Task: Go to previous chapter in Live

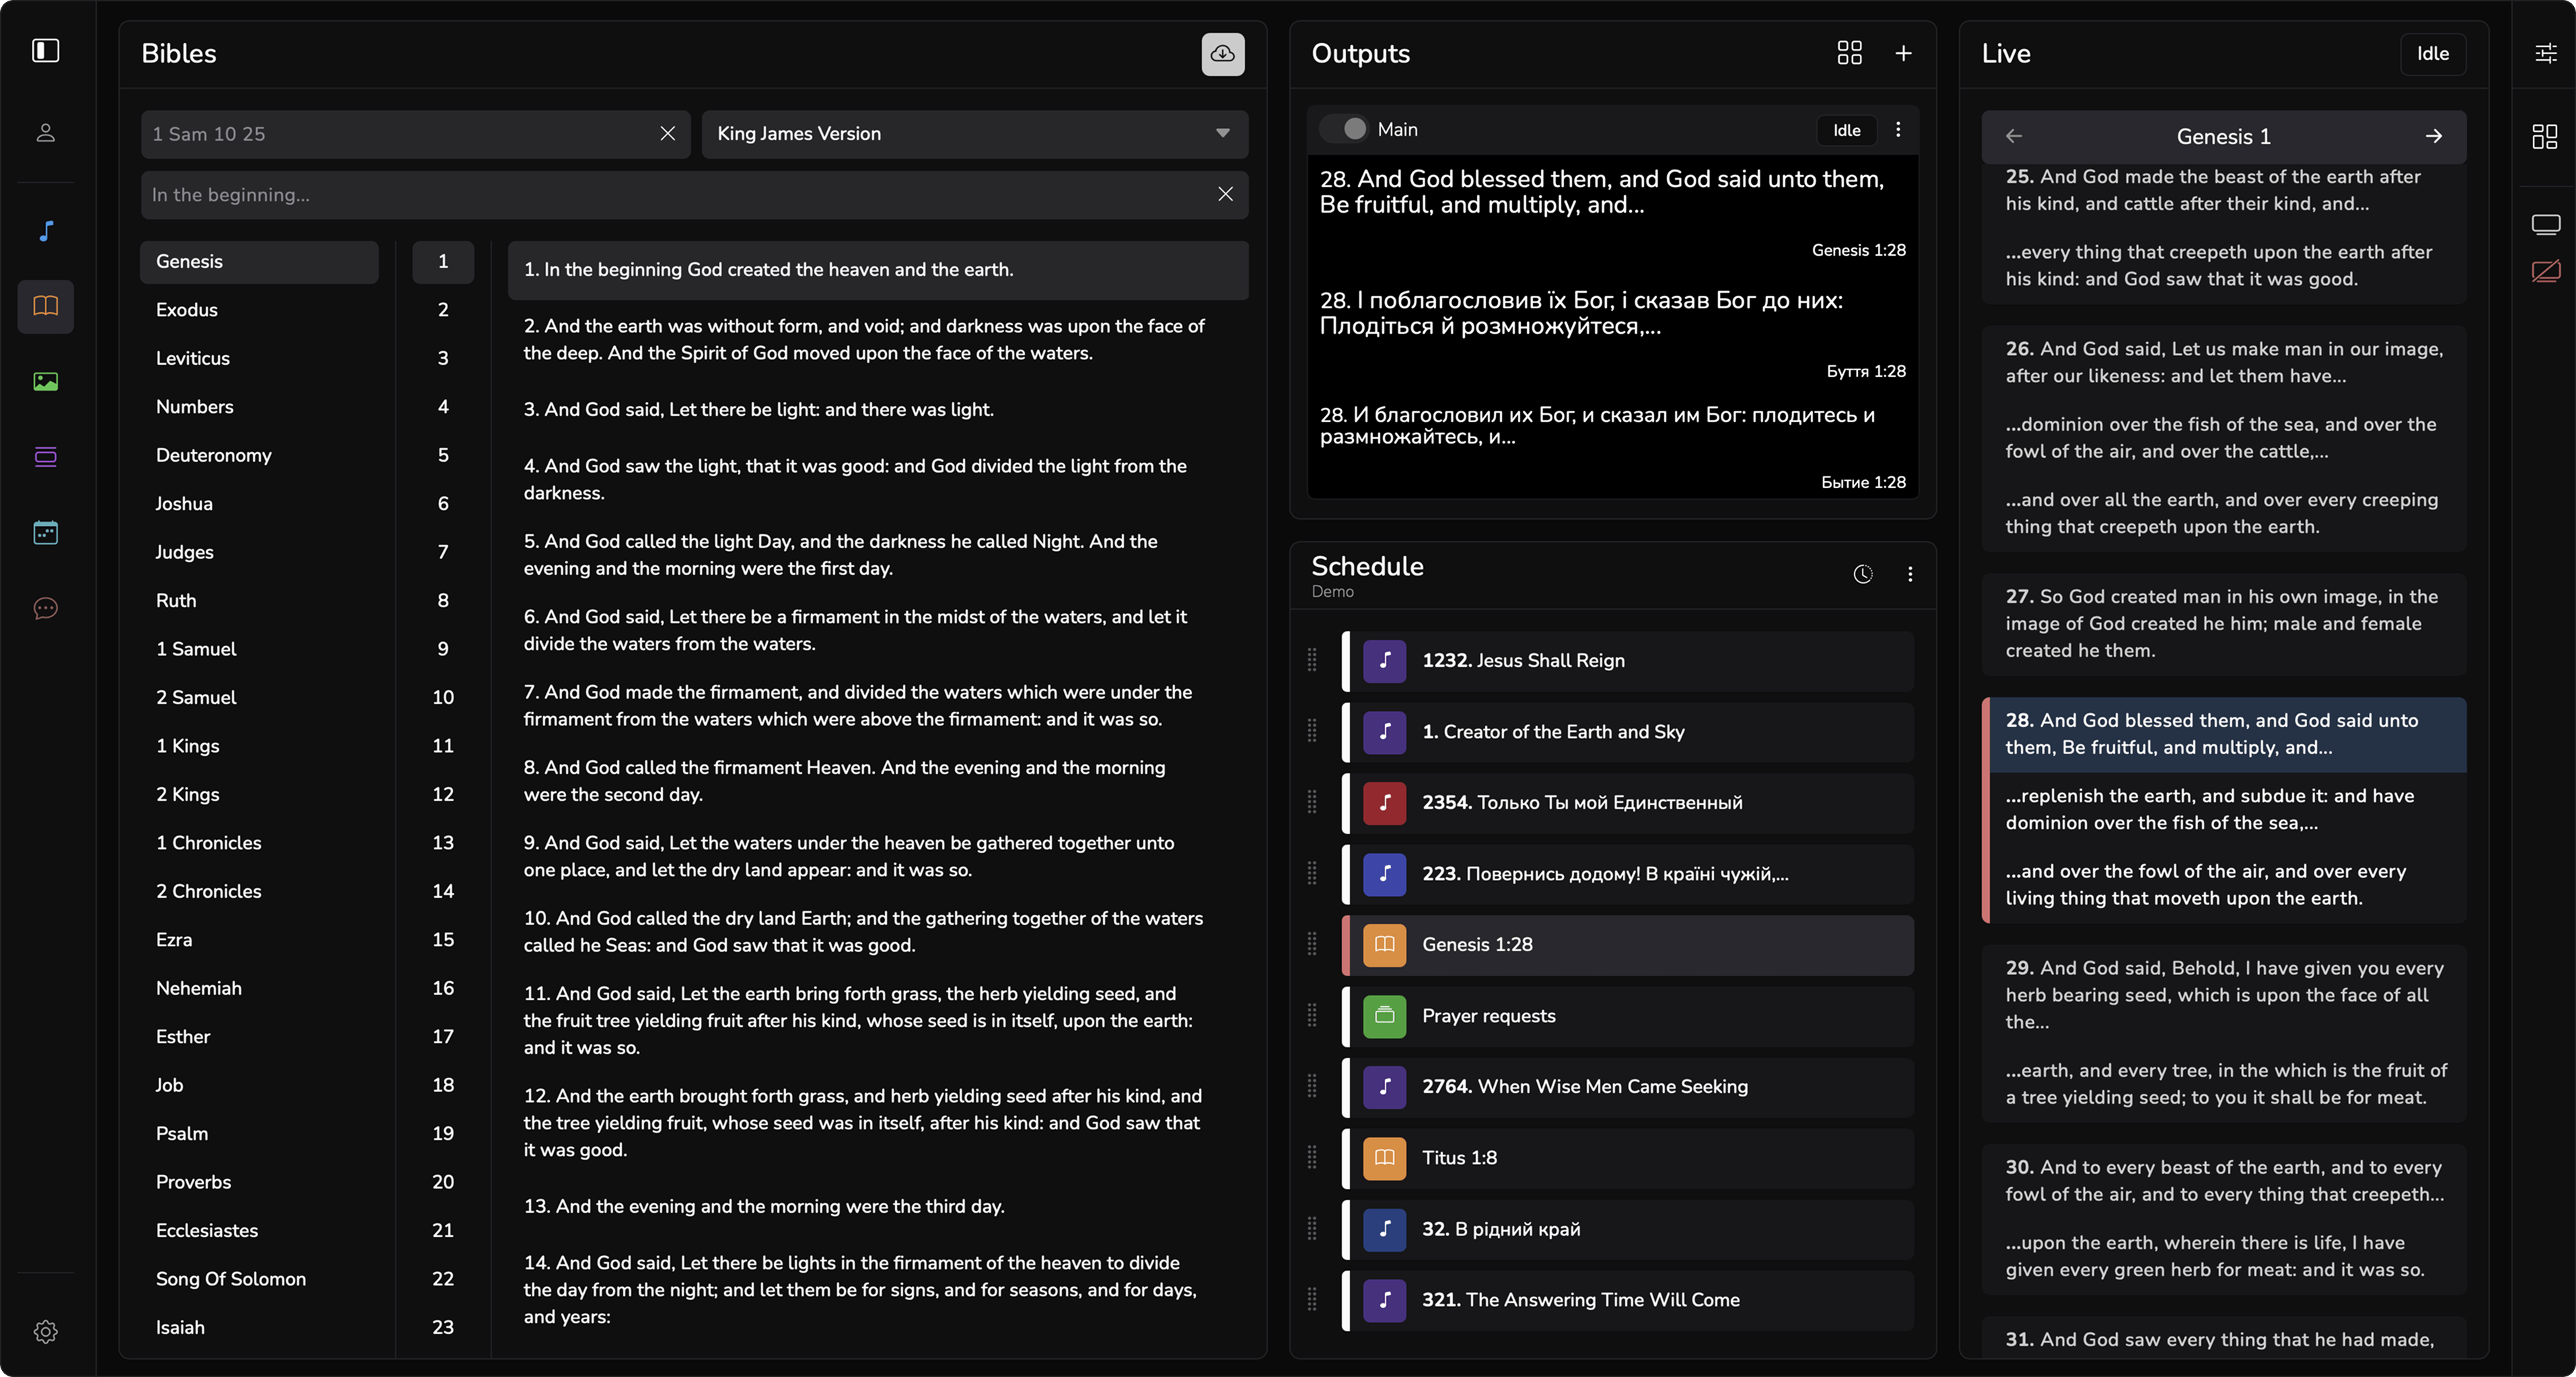Action: (x=2014, y=136)
